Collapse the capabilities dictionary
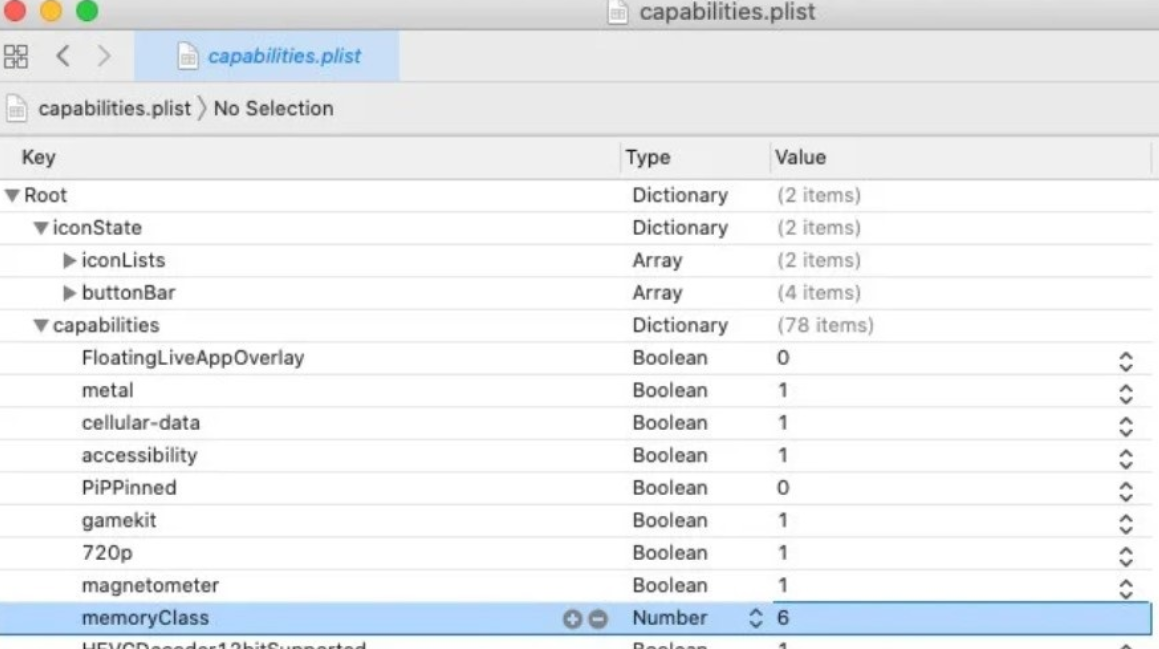The height and width of the screenshot is (649, 1159). [x=41, y=326]
